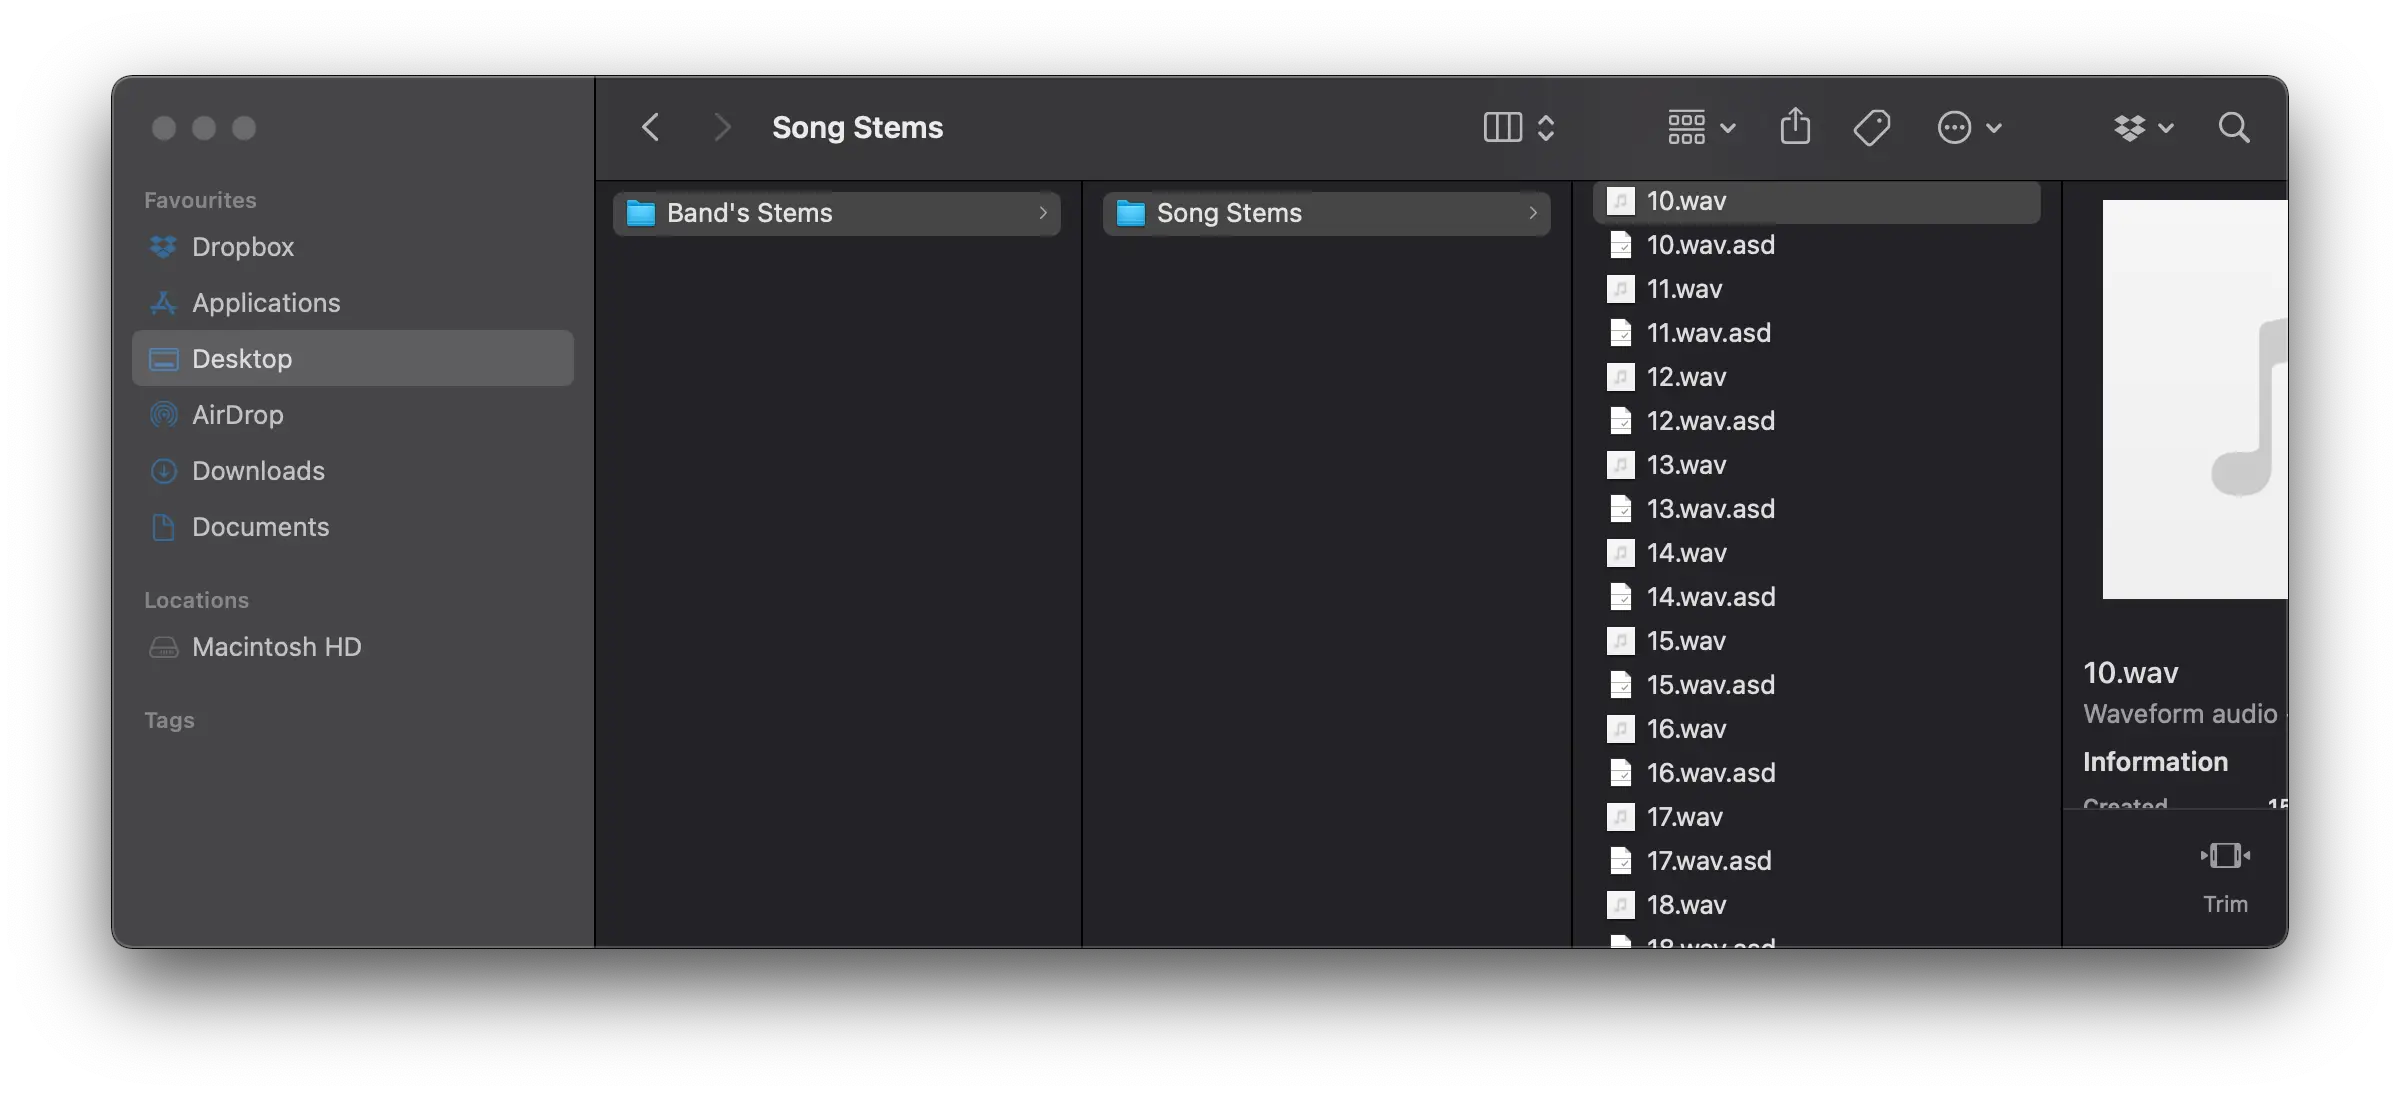This screenshot has height=1096, width=2400.
Task: Expand the Dropbox toolbar dropdown
Action: pyautogui.click(x=2143, y=128)
